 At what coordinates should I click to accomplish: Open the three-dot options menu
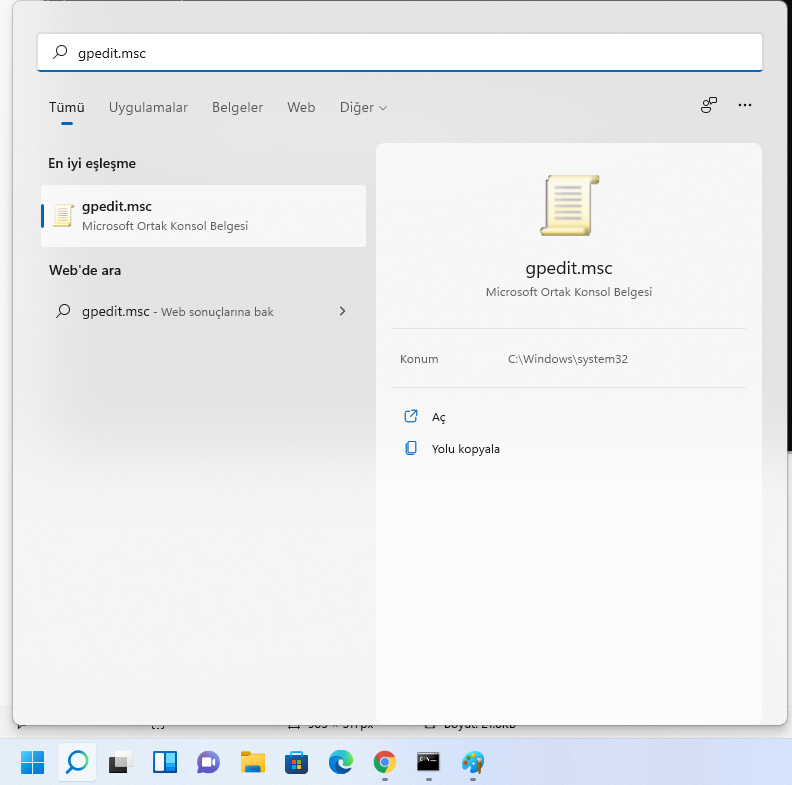[745, 105]
